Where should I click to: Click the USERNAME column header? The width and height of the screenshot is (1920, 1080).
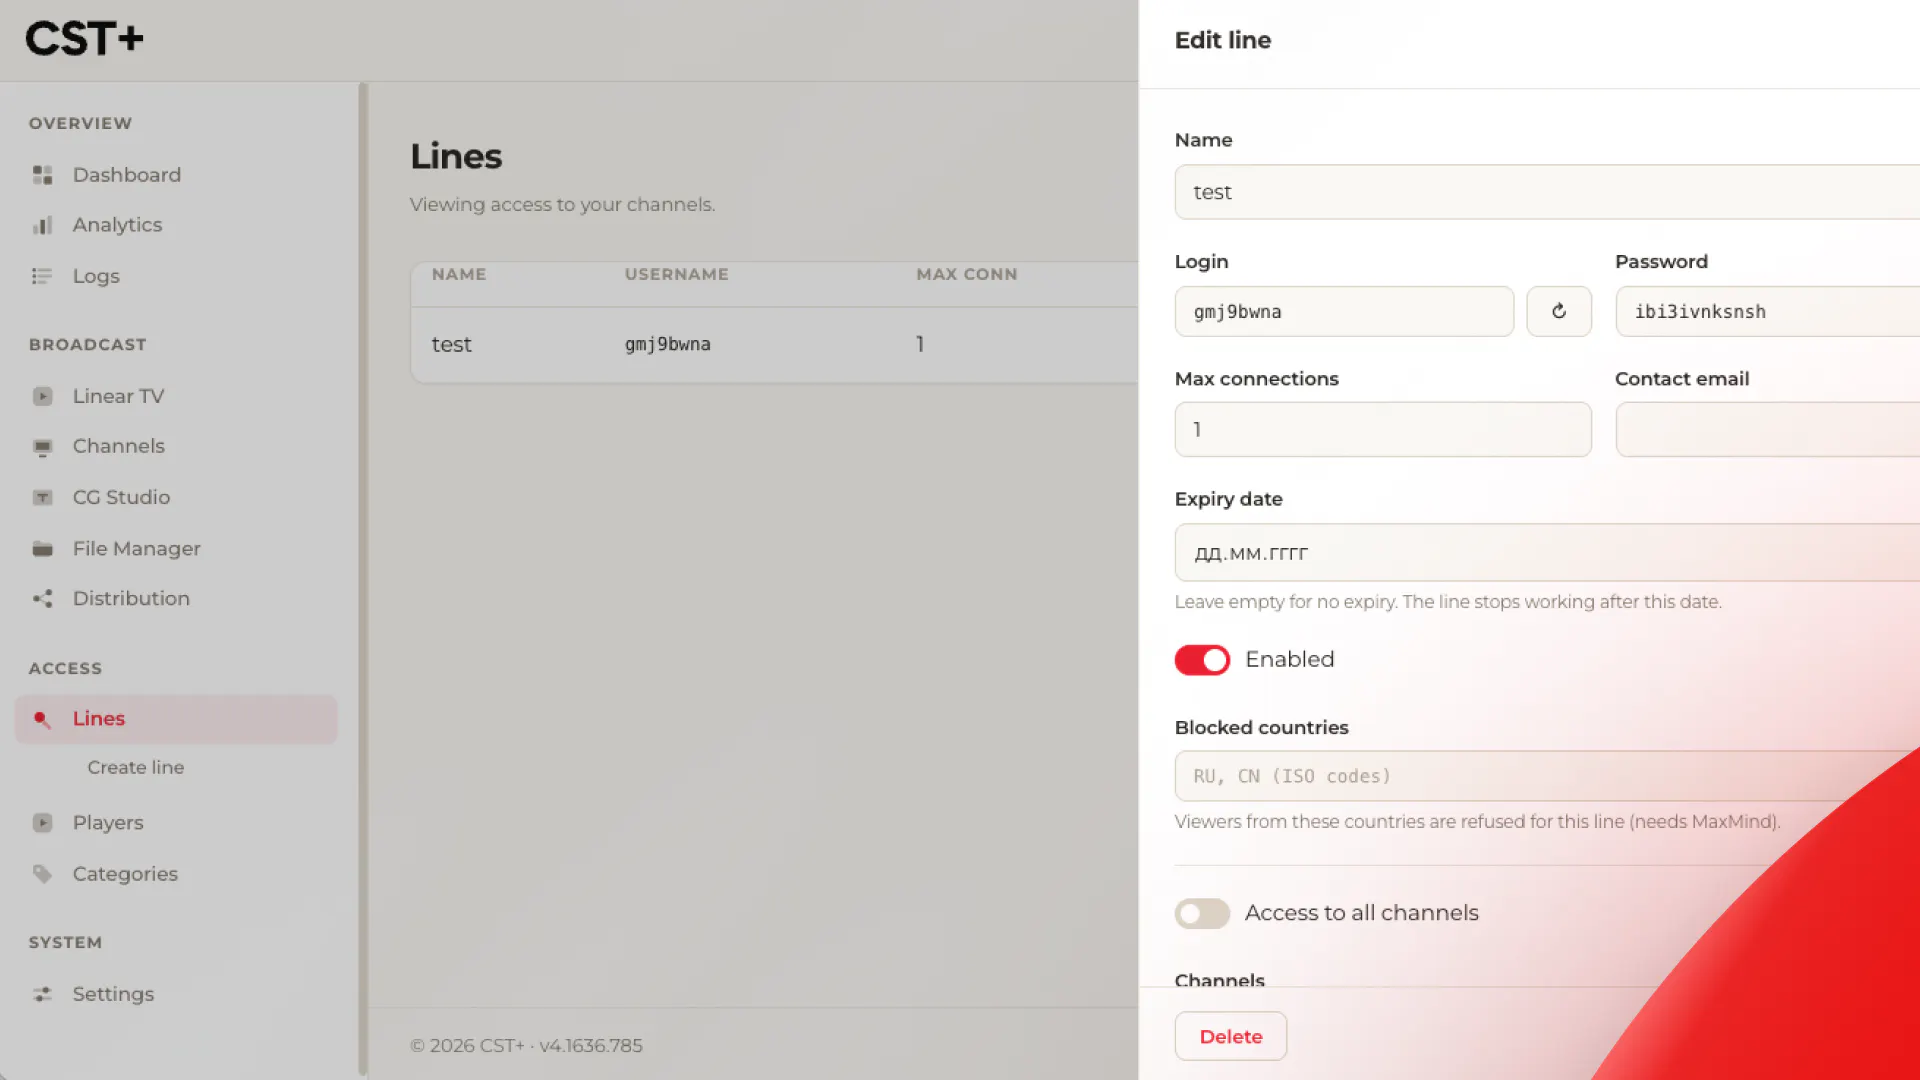[x=677, y=274]
